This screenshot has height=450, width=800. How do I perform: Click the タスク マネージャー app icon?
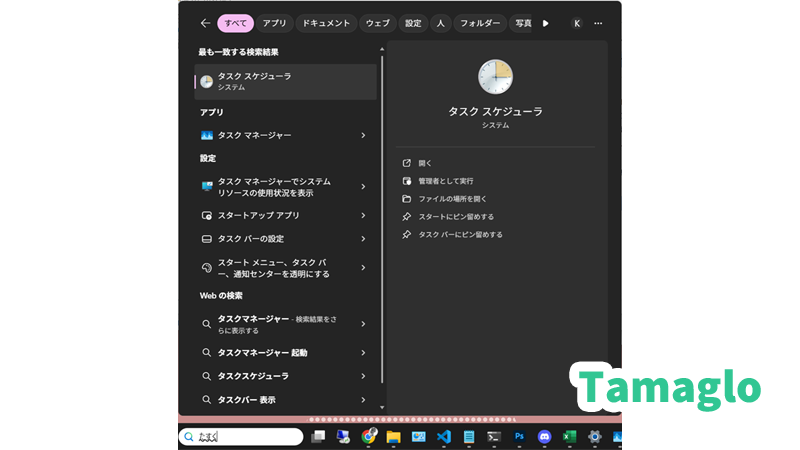[207, 135]
